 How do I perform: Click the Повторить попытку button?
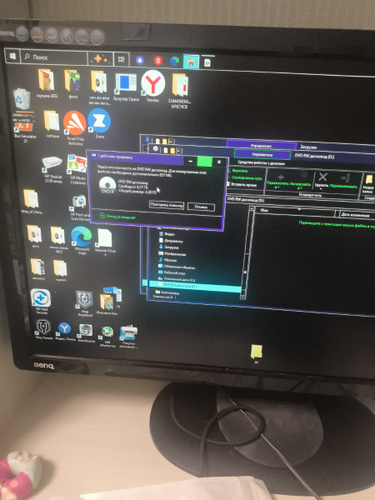166,205
